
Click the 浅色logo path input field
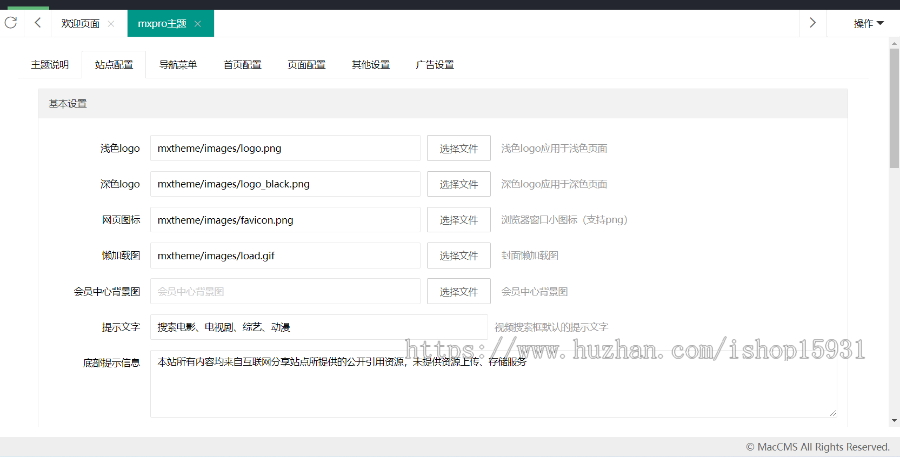(x=285, y=148)
